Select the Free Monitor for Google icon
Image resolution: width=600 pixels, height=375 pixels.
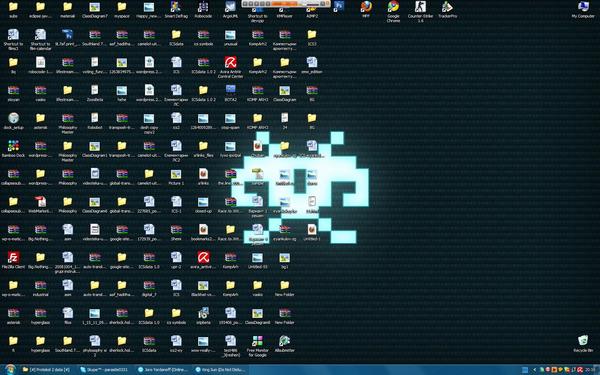pos(257,346)
